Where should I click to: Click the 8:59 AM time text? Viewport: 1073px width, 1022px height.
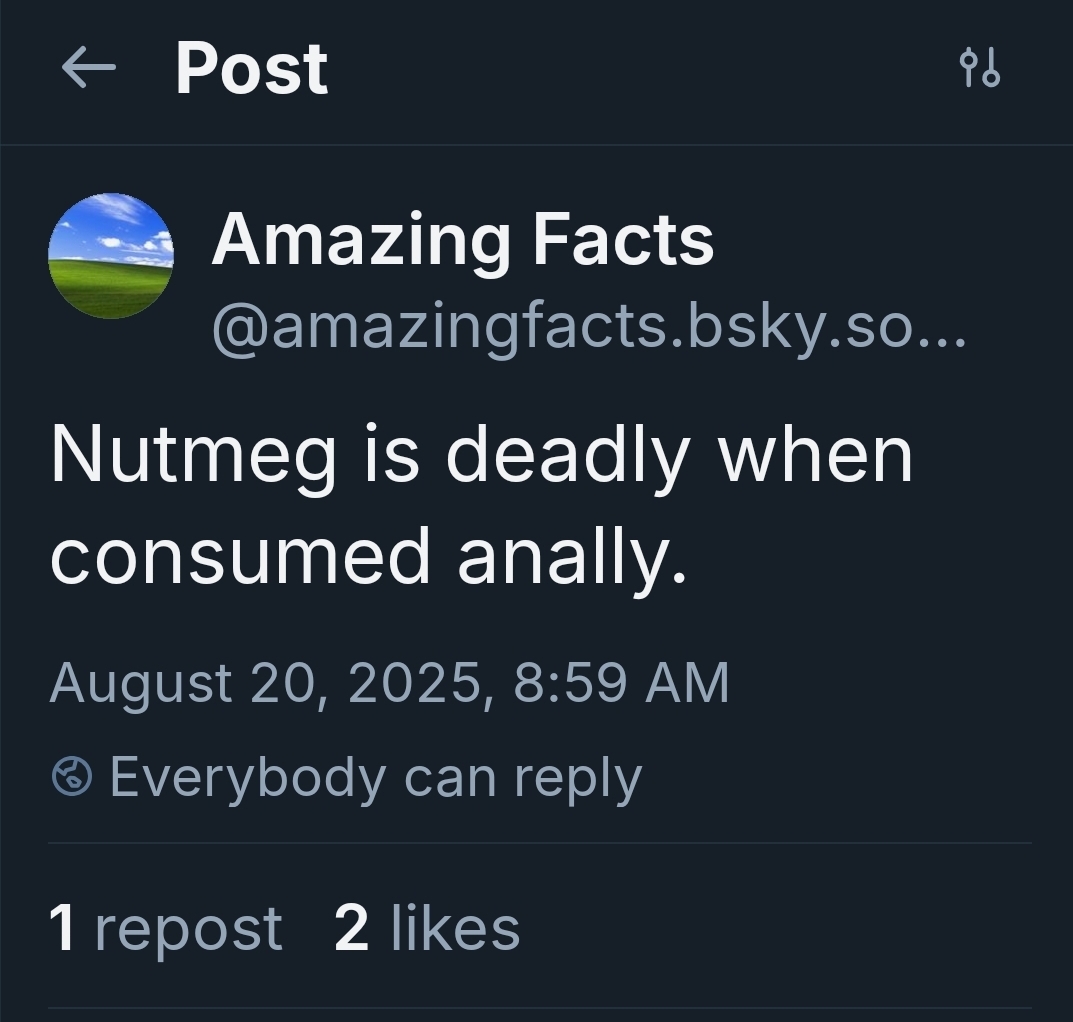(621, 683)
